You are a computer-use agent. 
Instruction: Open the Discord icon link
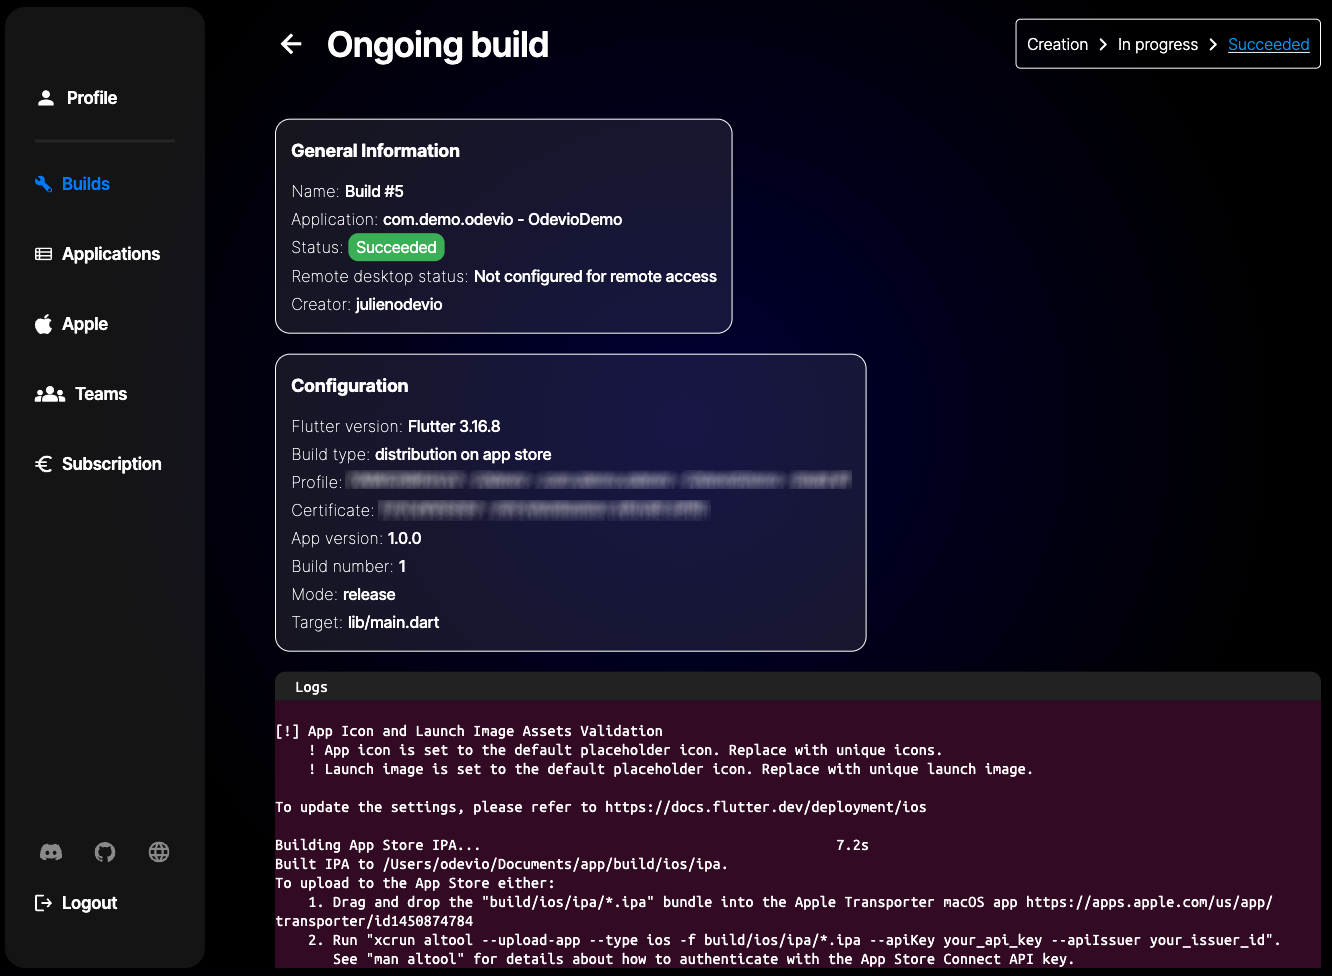tap(51, 852)
